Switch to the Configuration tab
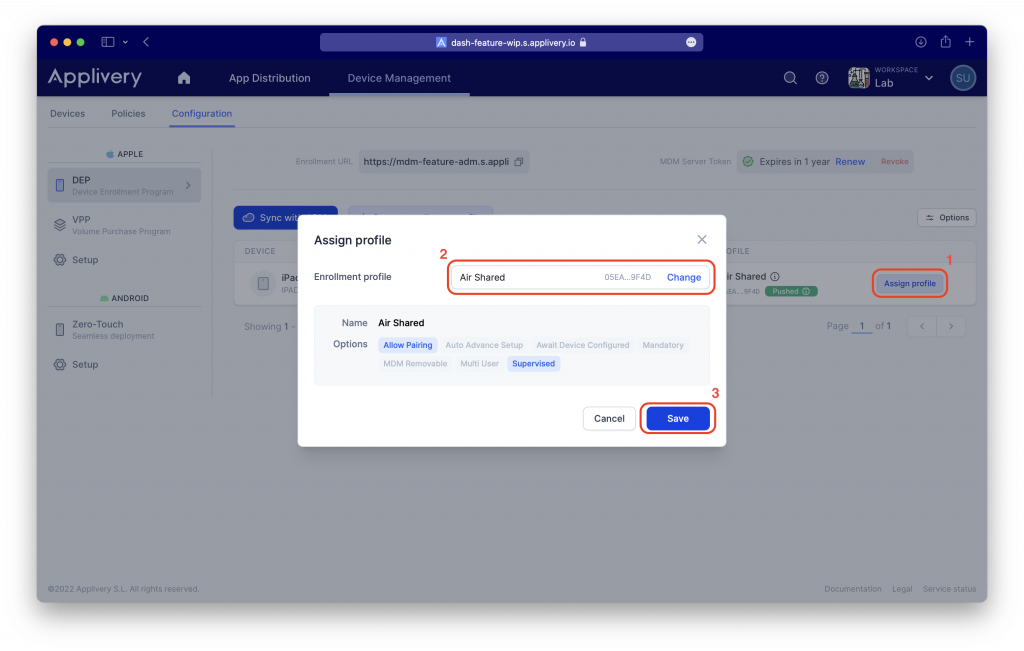 coord(202,114)
